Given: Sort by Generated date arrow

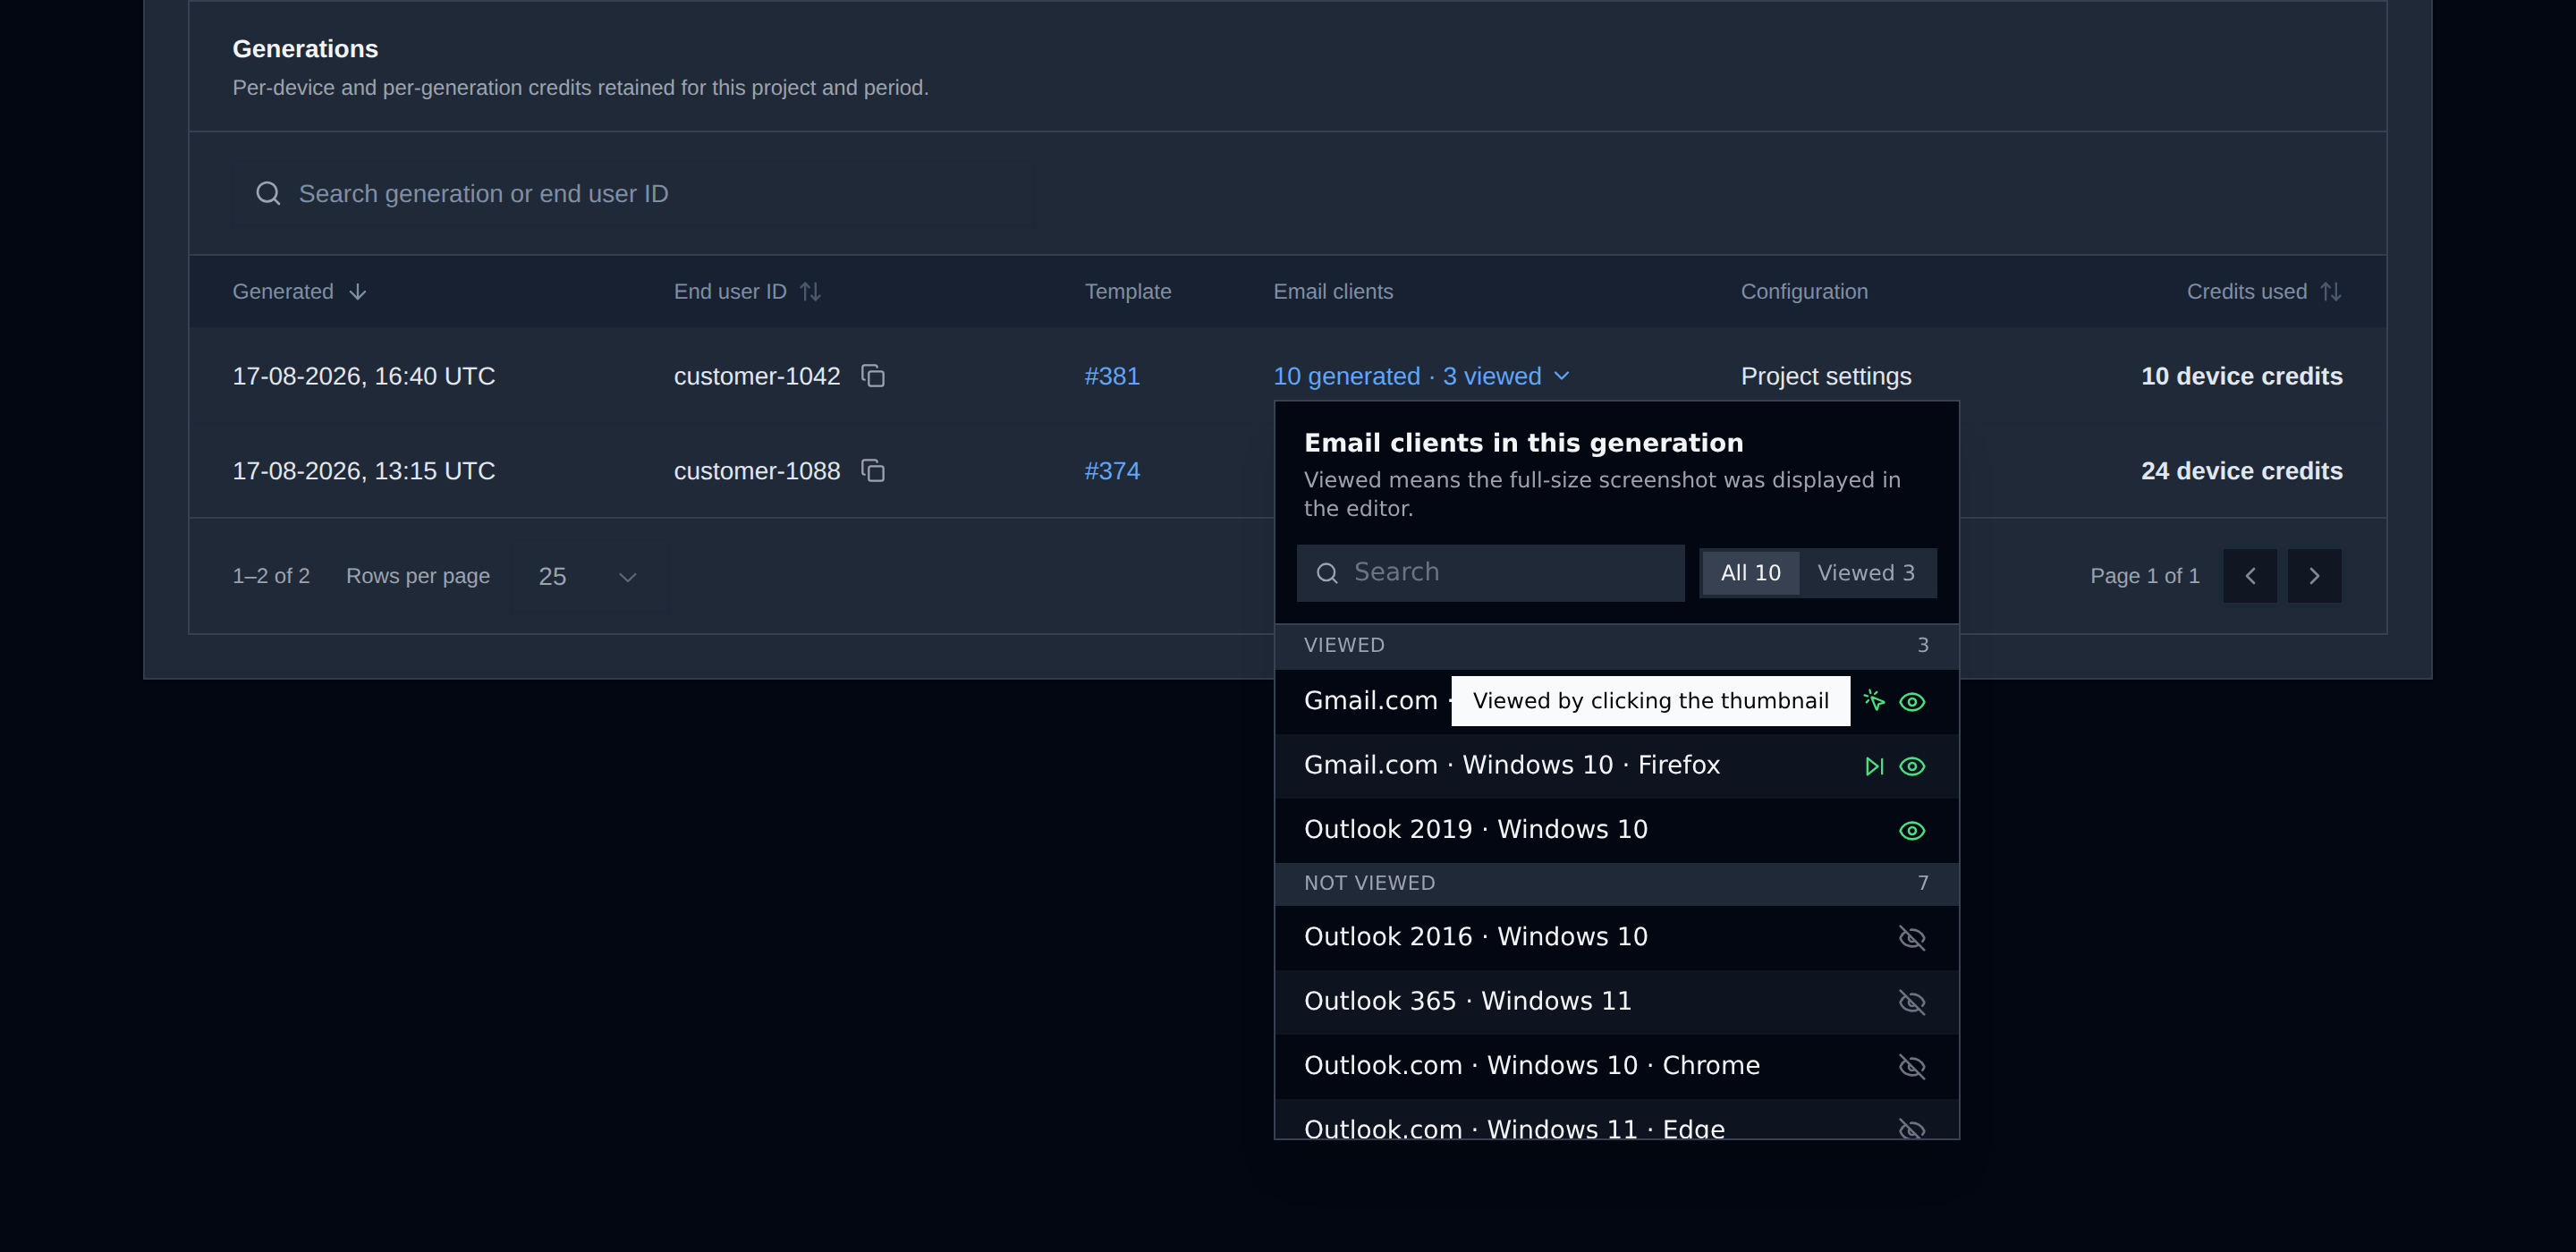Looking at the screenshot, I should (x=358, y=292).
